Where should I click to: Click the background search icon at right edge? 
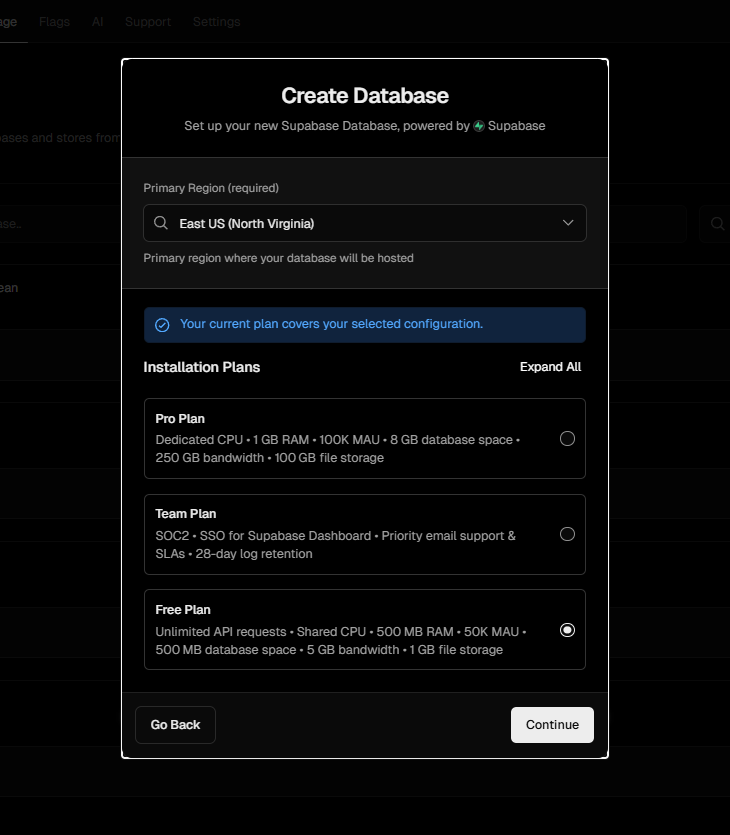pos(717,224)
